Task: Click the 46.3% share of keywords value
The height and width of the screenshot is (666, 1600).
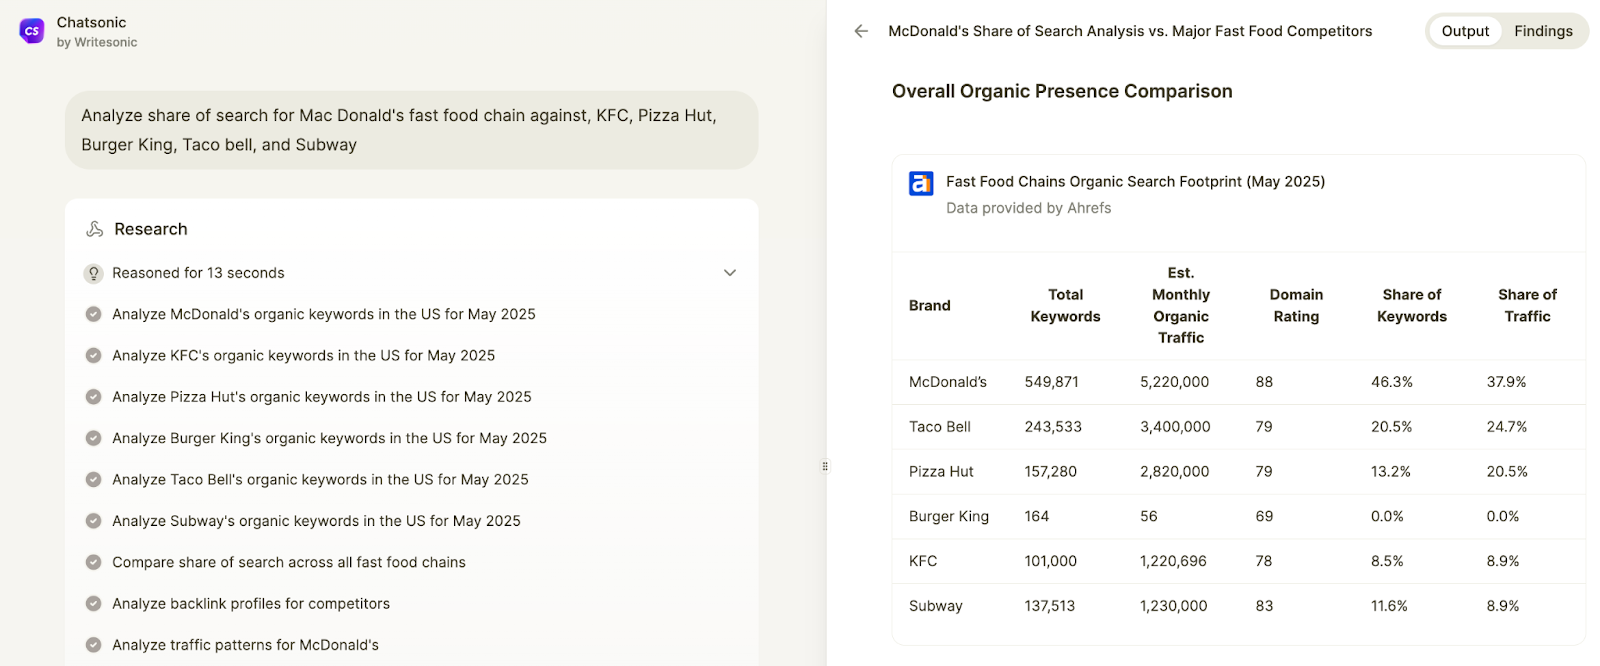Action: 1392,382
